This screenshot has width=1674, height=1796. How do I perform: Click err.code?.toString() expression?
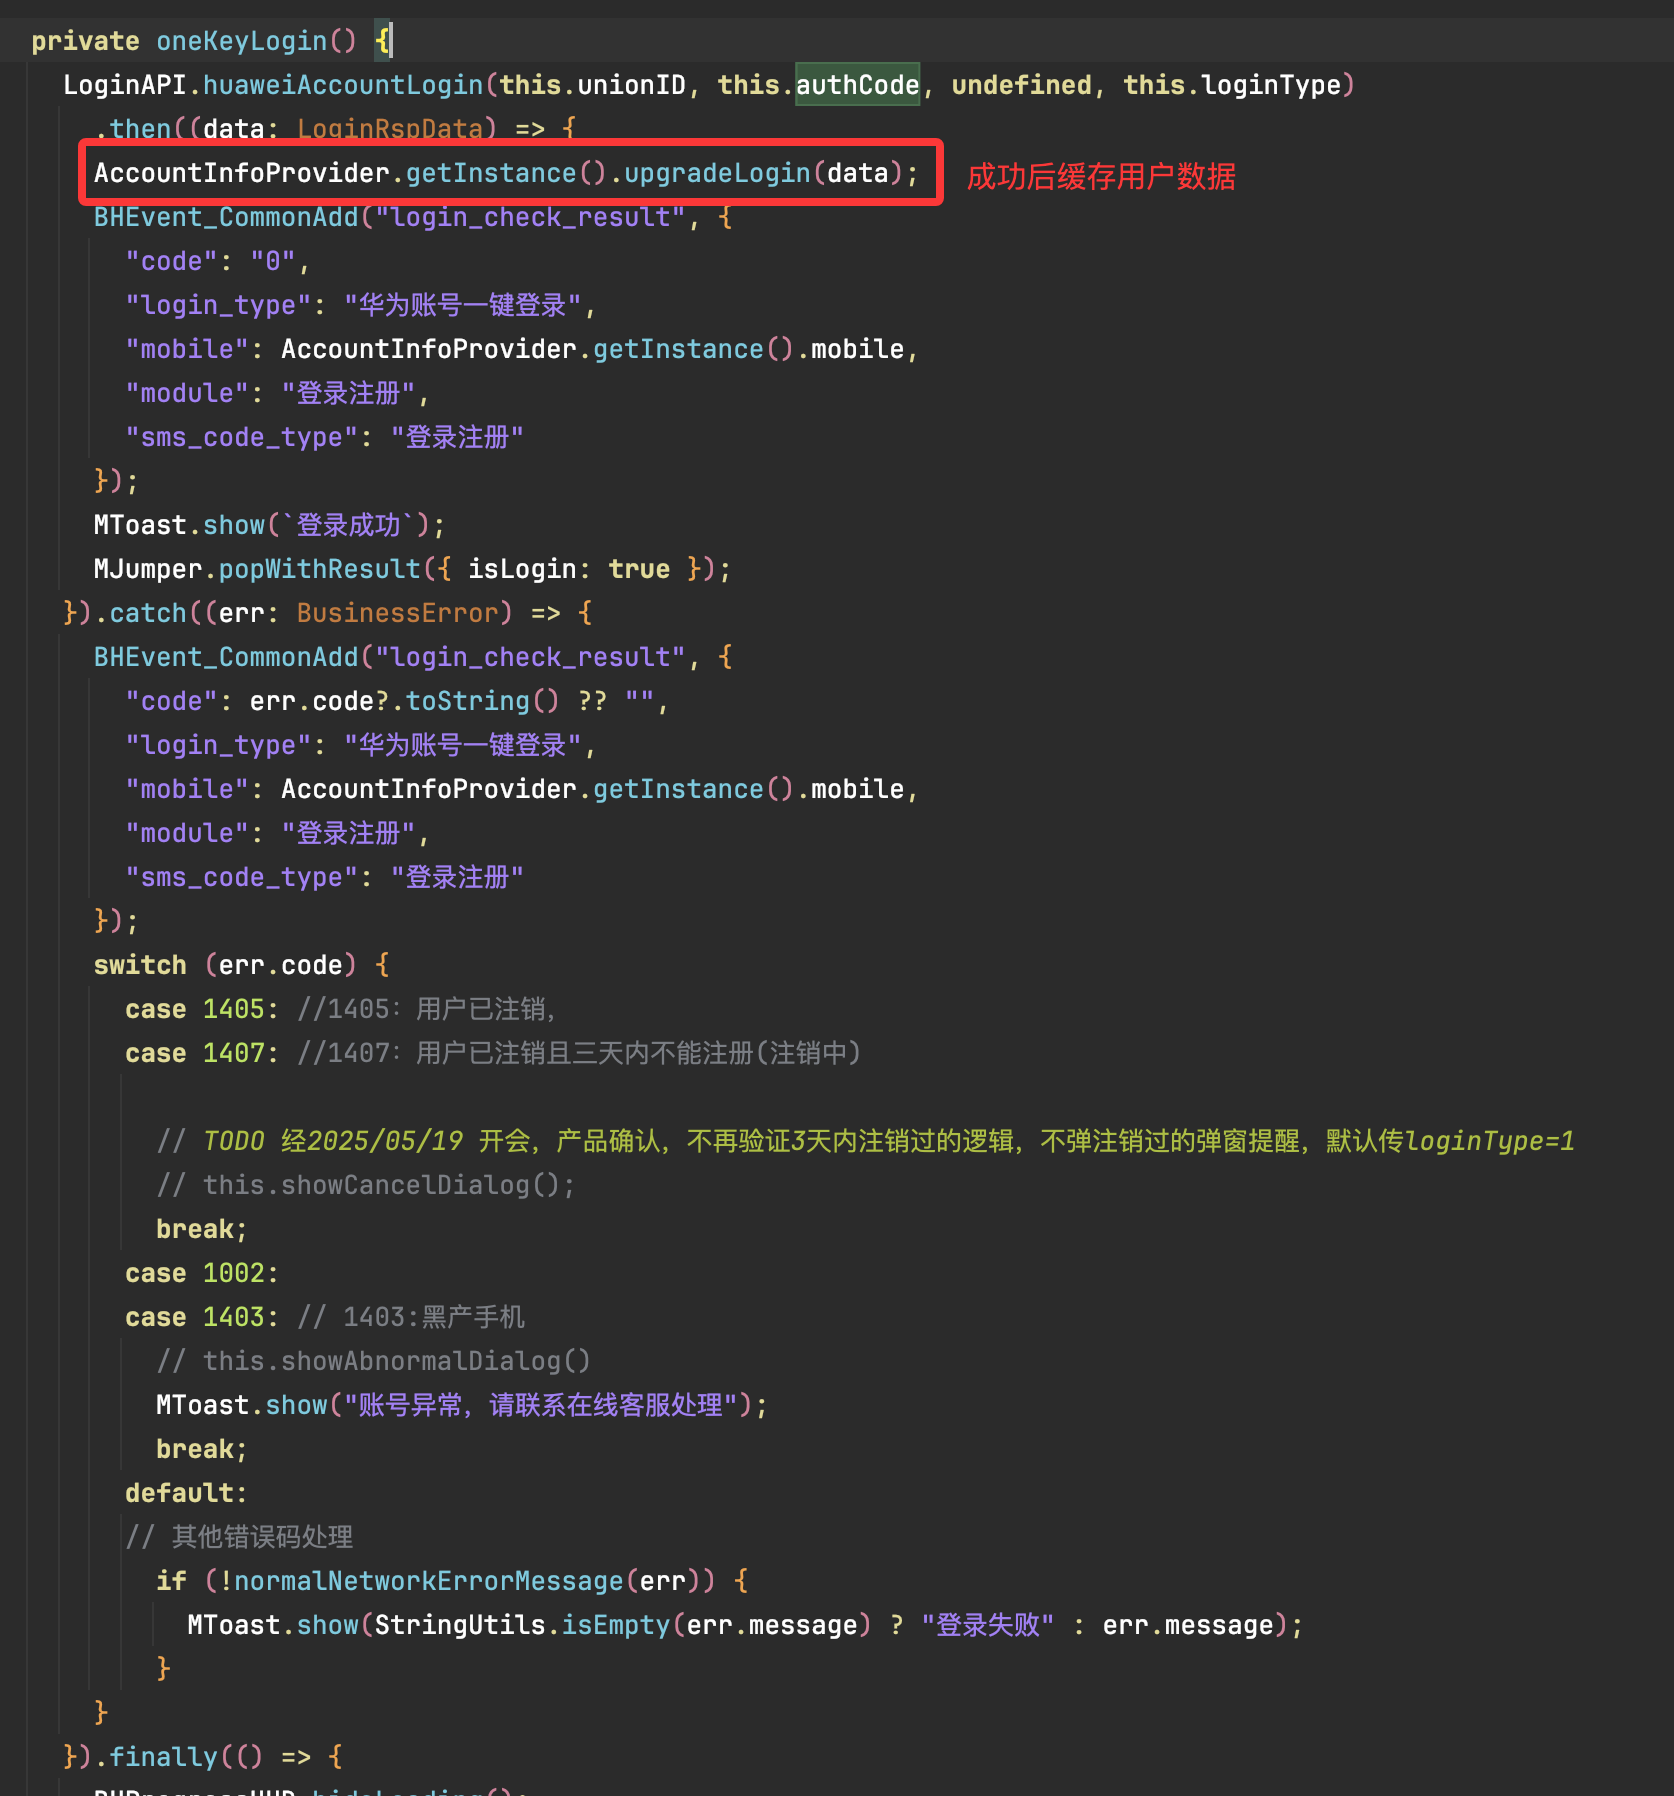pyautogui.click(x=405, y=701)
